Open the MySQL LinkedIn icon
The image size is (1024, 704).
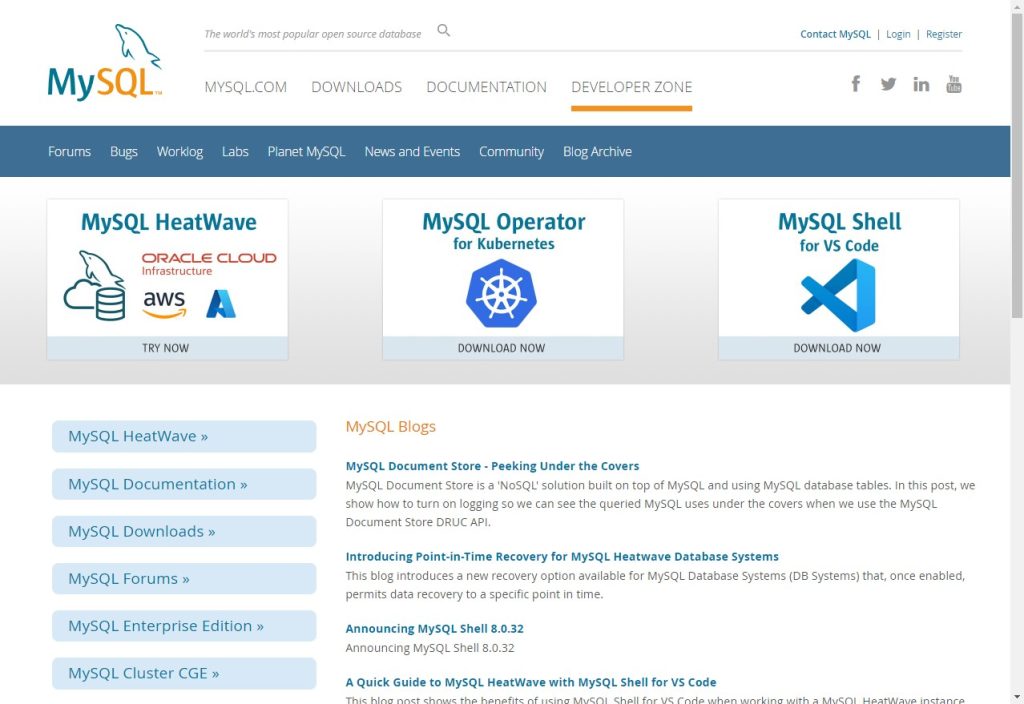(921, 84)
